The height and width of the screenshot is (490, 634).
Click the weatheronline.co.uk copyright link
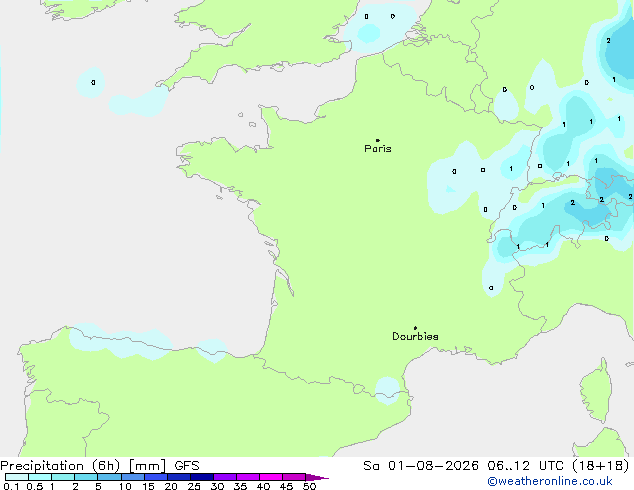click(x=549, y=481)
